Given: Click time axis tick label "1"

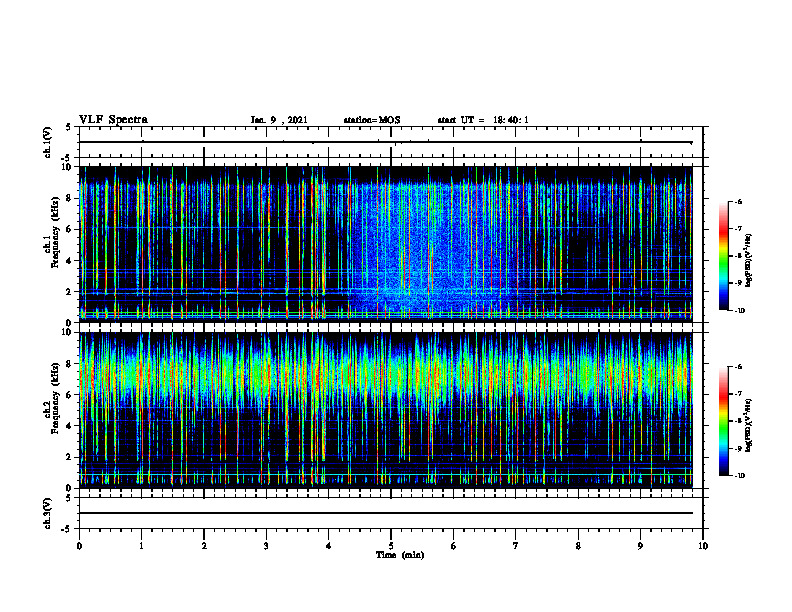Looking at the screenshot, I should click(141, 546).
